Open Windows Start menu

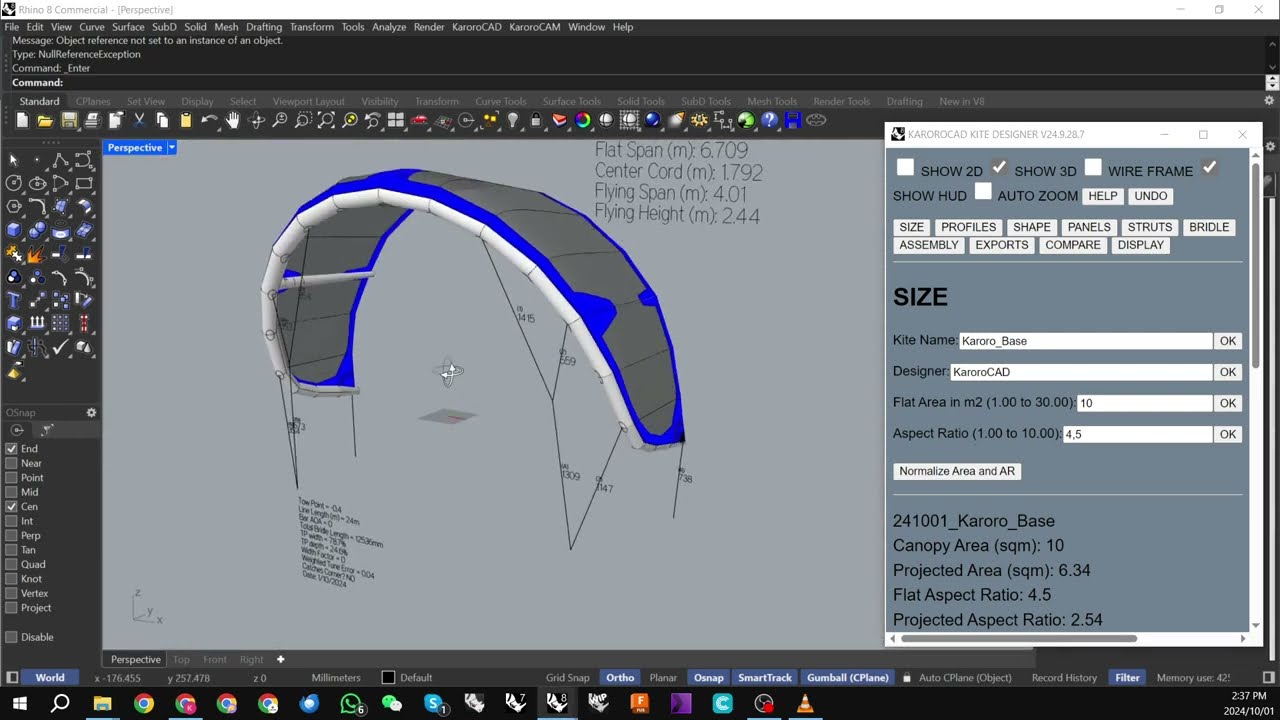tap(18, 704)
